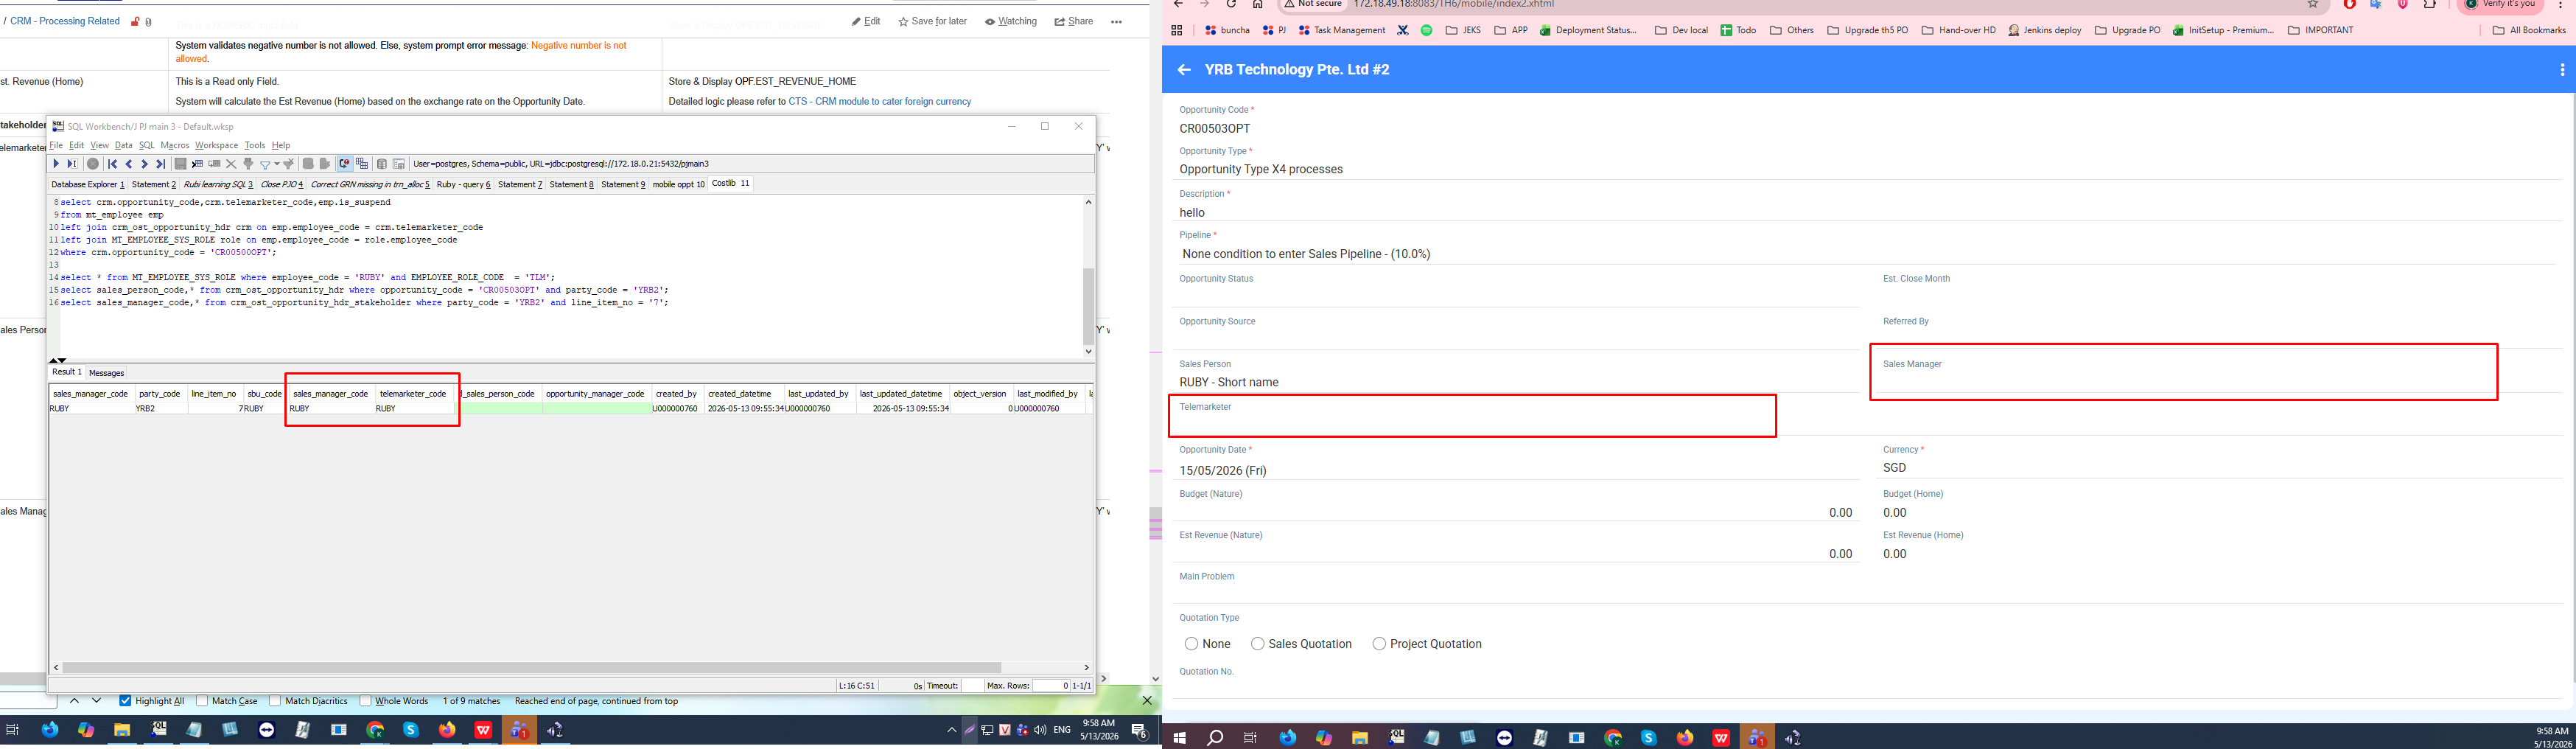Screen dimensions: 2576x749
Task: Open the filter dropdown arrow beside the funnel
Action: click(277, 164)
